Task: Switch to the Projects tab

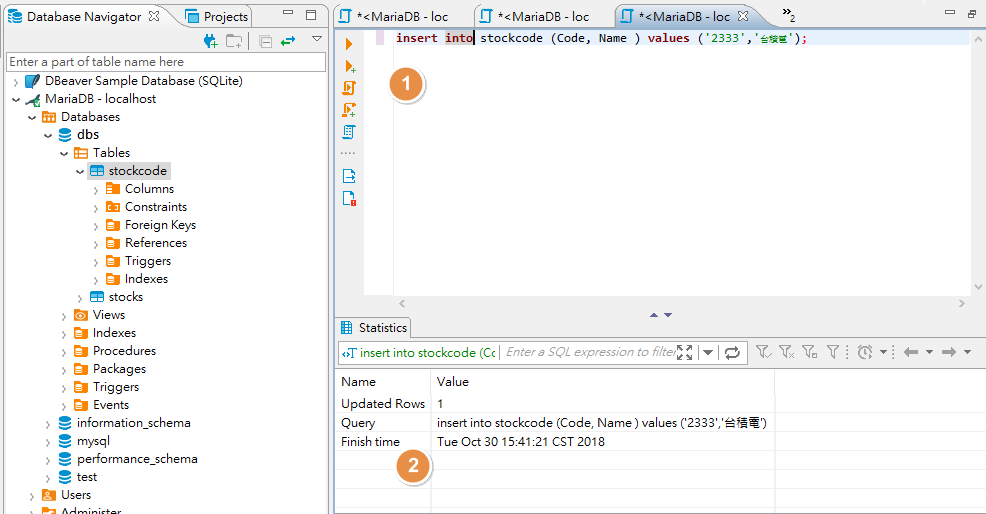Action: pos(217,17)
